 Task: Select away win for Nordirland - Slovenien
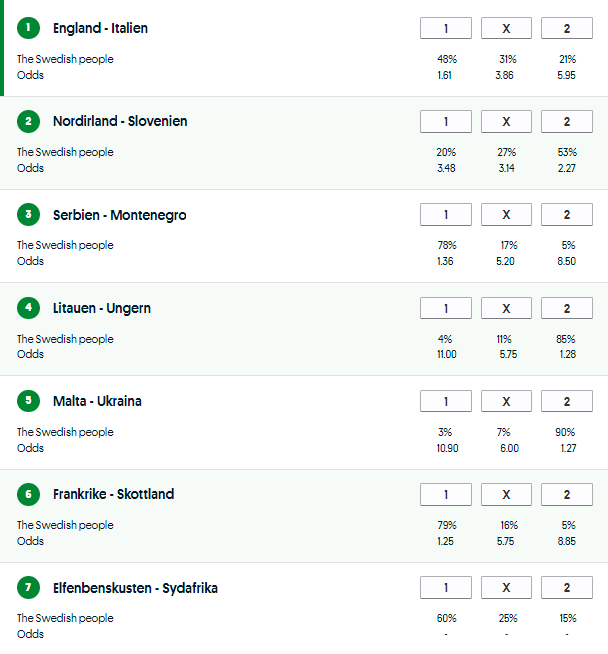[566, 121]
